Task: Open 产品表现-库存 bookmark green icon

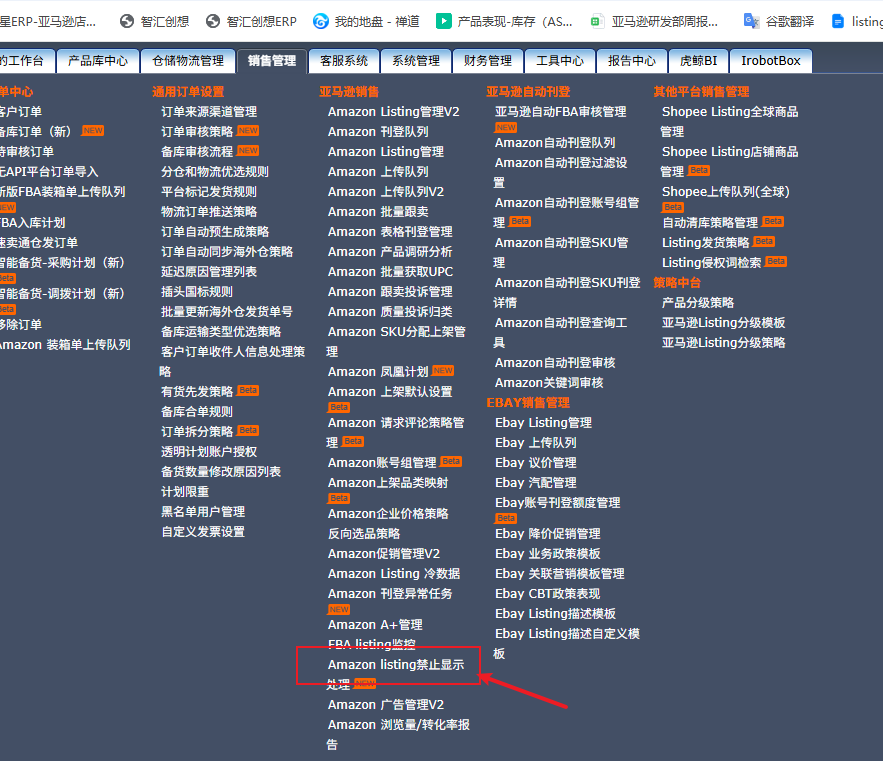Action: (x=444, y=21)
